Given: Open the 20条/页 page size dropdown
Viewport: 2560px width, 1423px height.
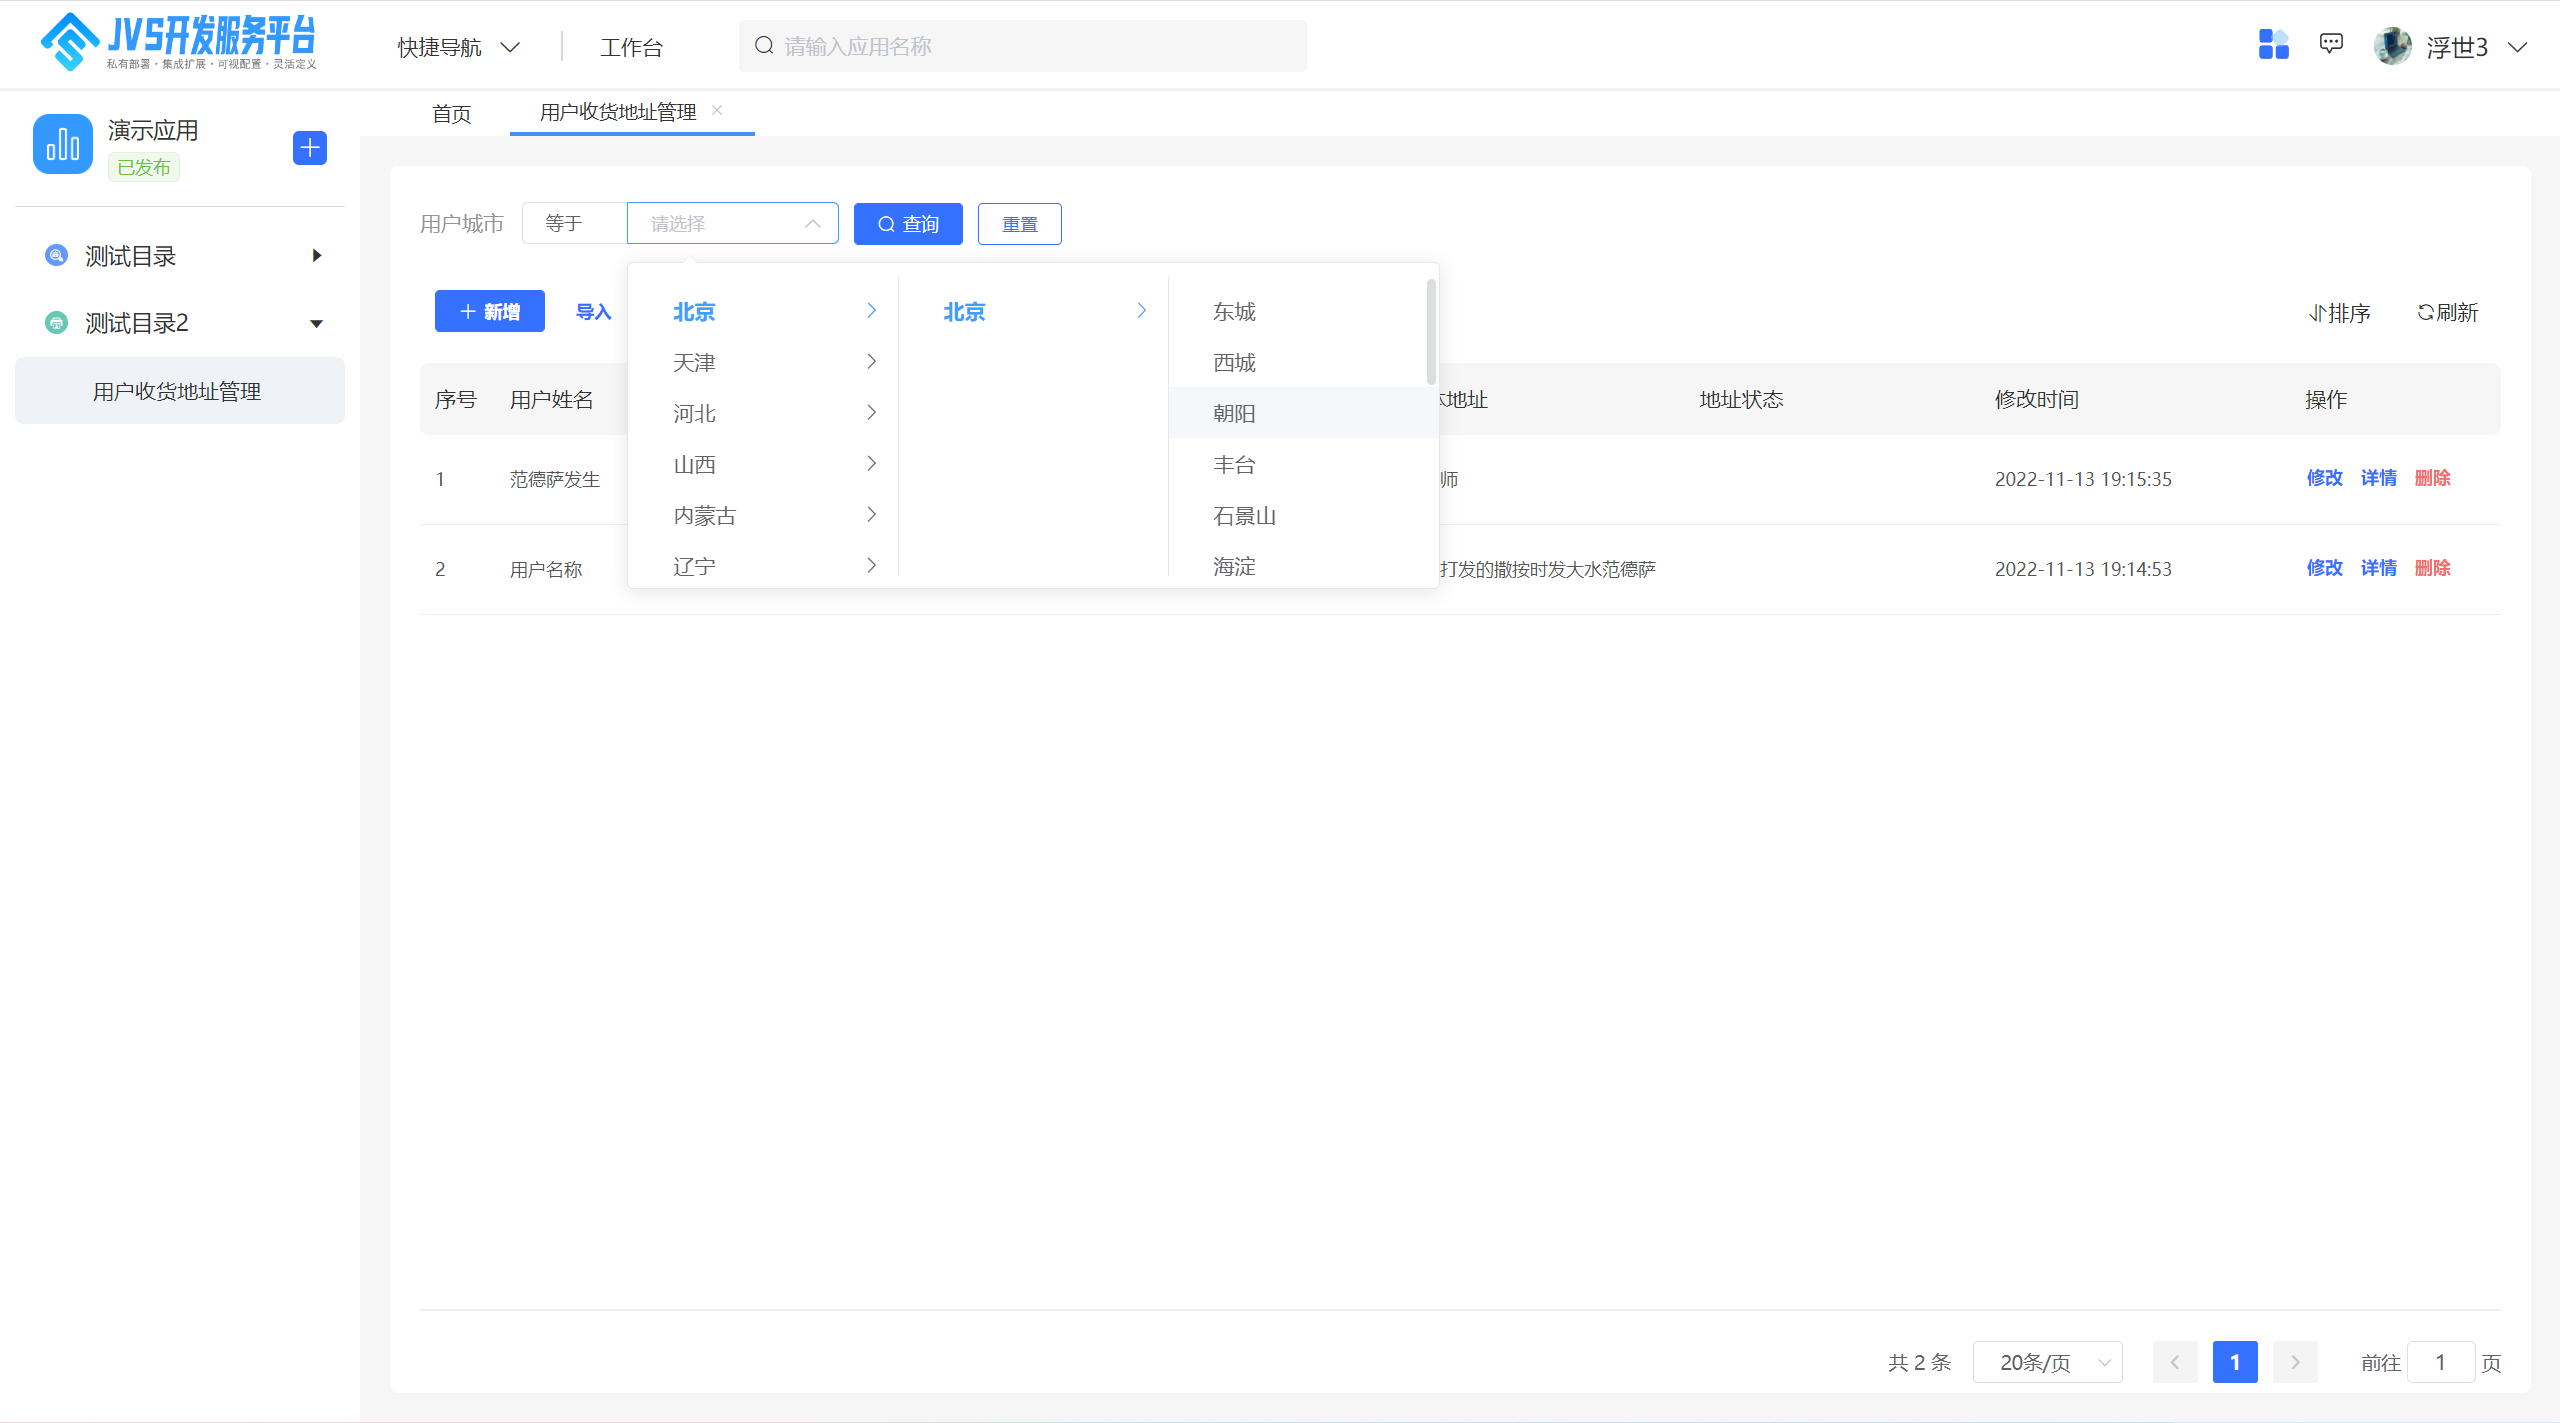Looking at the screenshot, I should pyautogui.click(x=2046, y=1362).
